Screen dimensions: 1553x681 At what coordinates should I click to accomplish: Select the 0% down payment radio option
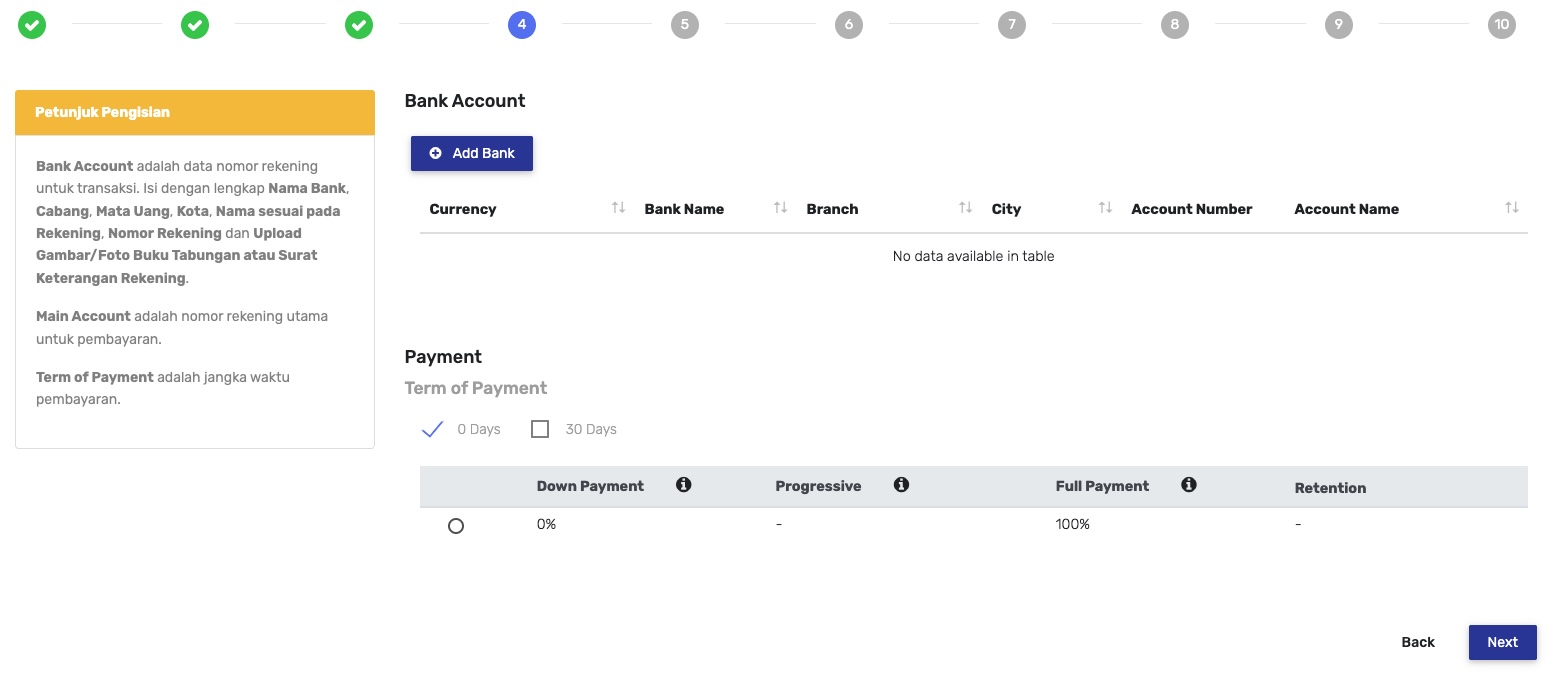(456, 526)
